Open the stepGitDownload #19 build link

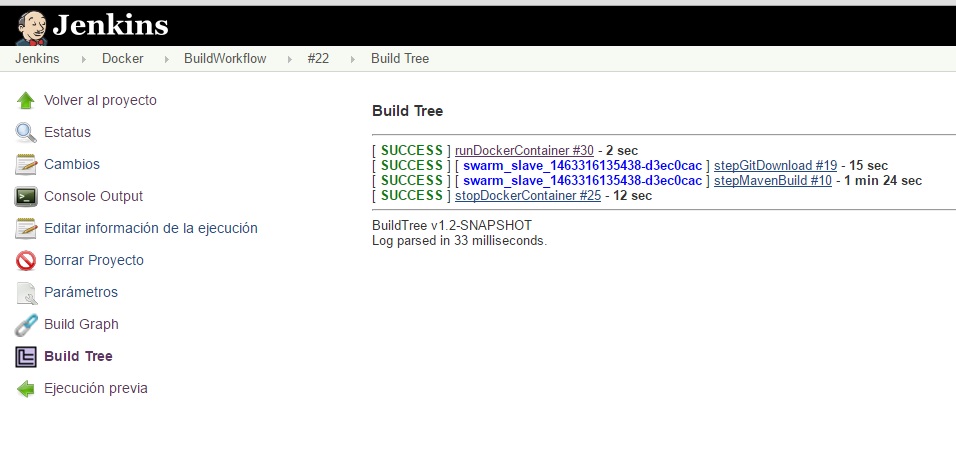tap(776, 165)
